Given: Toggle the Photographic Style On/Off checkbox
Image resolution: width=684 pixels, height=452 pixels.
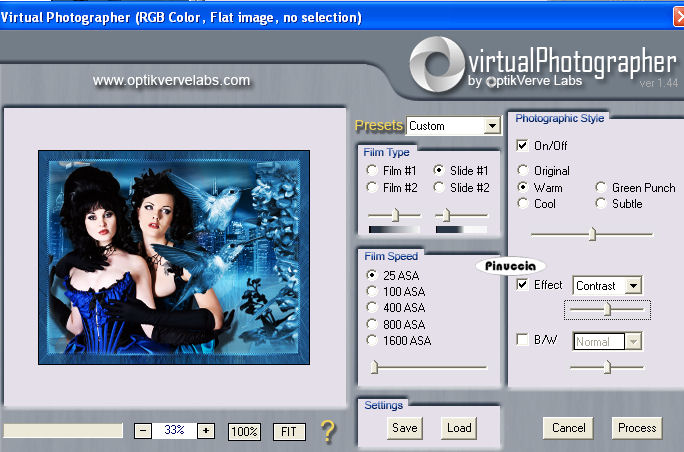Looking at the screenshot, I should click(x=522, y=145).
